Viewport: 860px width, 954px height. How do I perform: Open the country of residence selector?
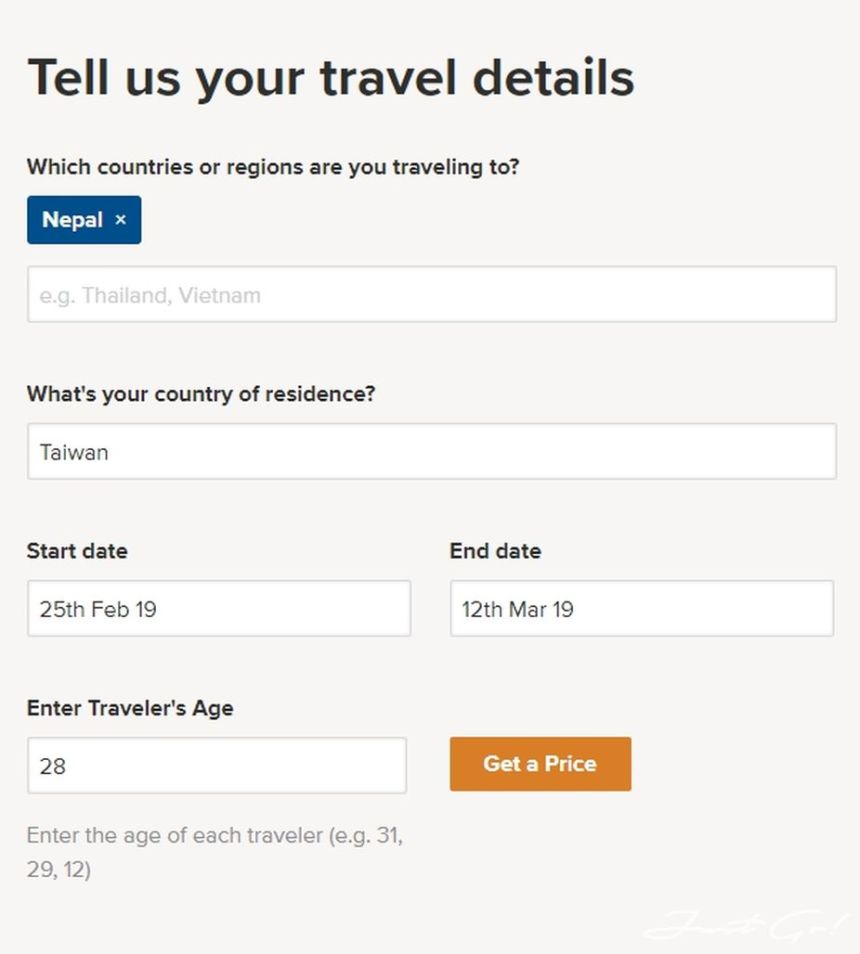[431, 451]
